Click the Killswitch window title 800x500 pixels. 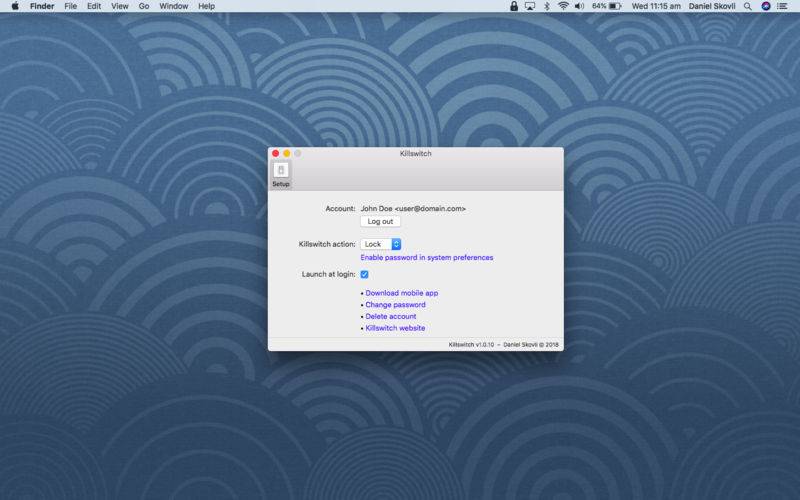pyautogui.click(x=415, y=154)
